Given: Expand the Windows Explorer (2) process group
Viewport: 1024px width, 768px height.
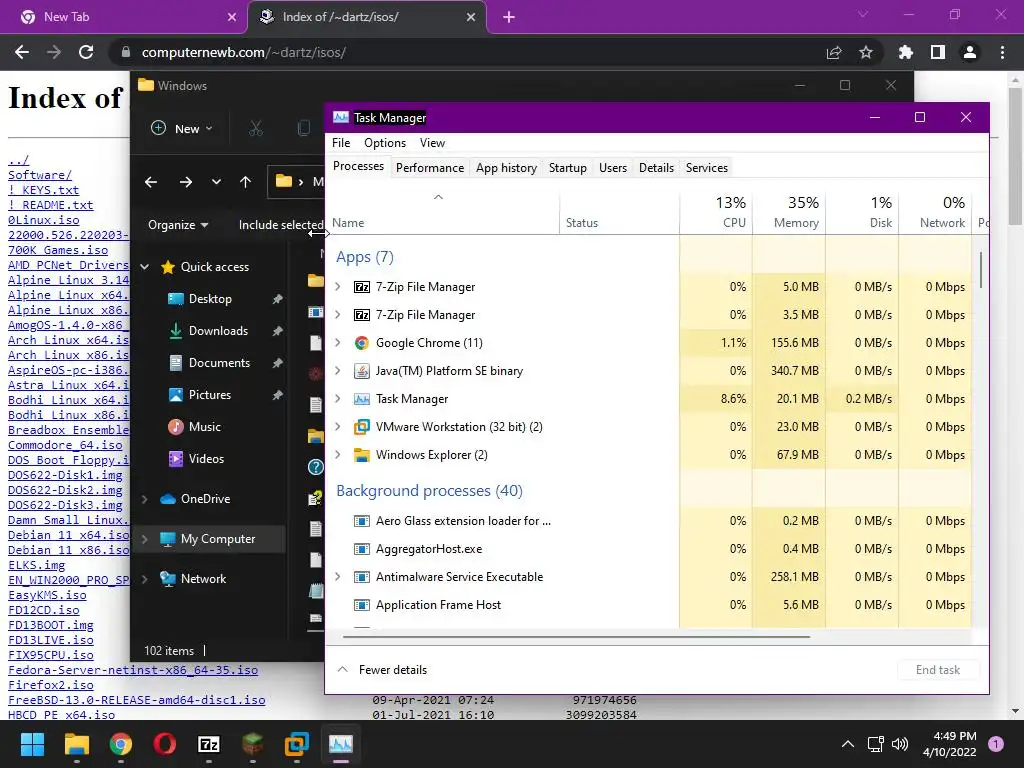Looking at the screenshot, I should [338, 455].
